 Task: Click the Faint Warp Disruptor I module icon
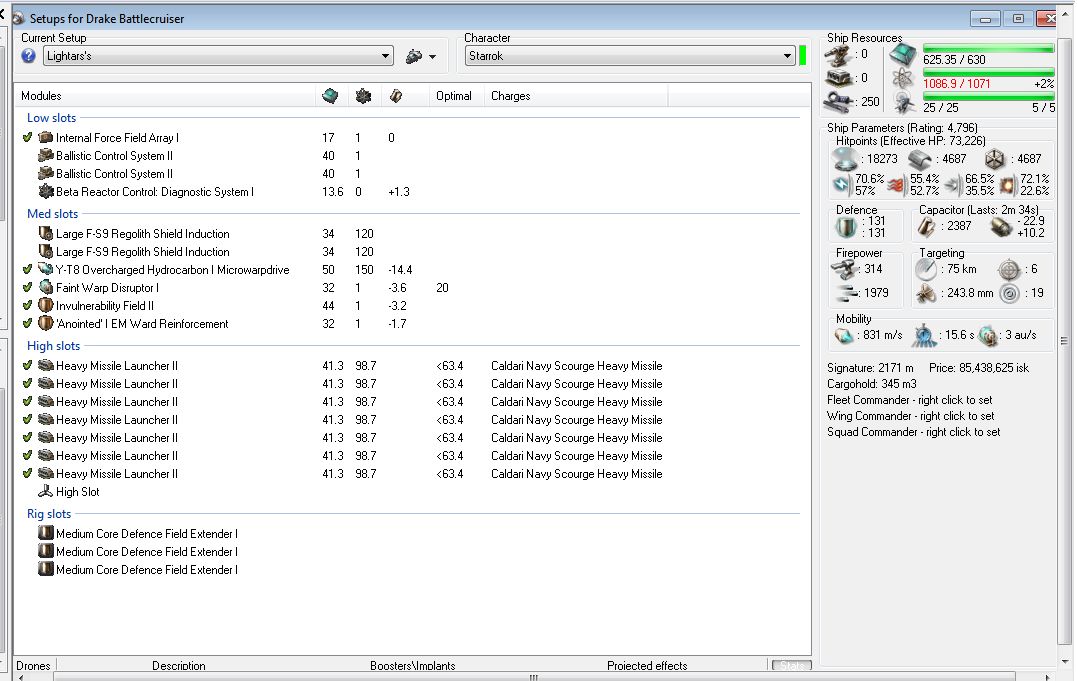[x=45, y=287]
